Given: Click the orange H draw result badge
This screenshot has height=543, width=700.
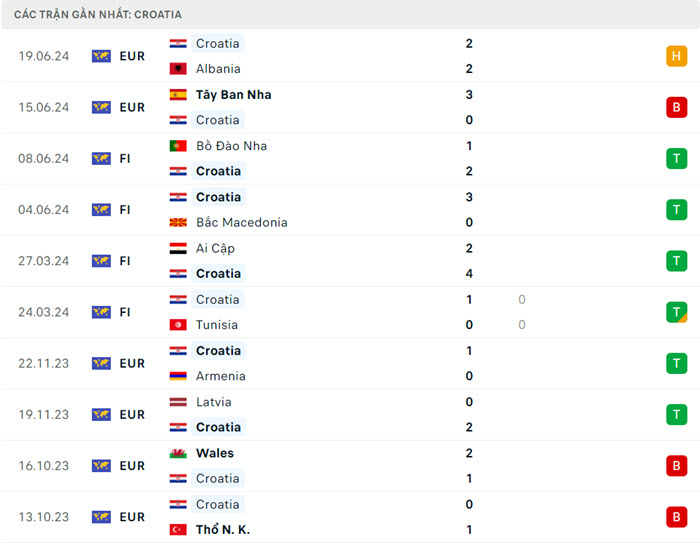Looking at the screenshot, I should 677,56.
